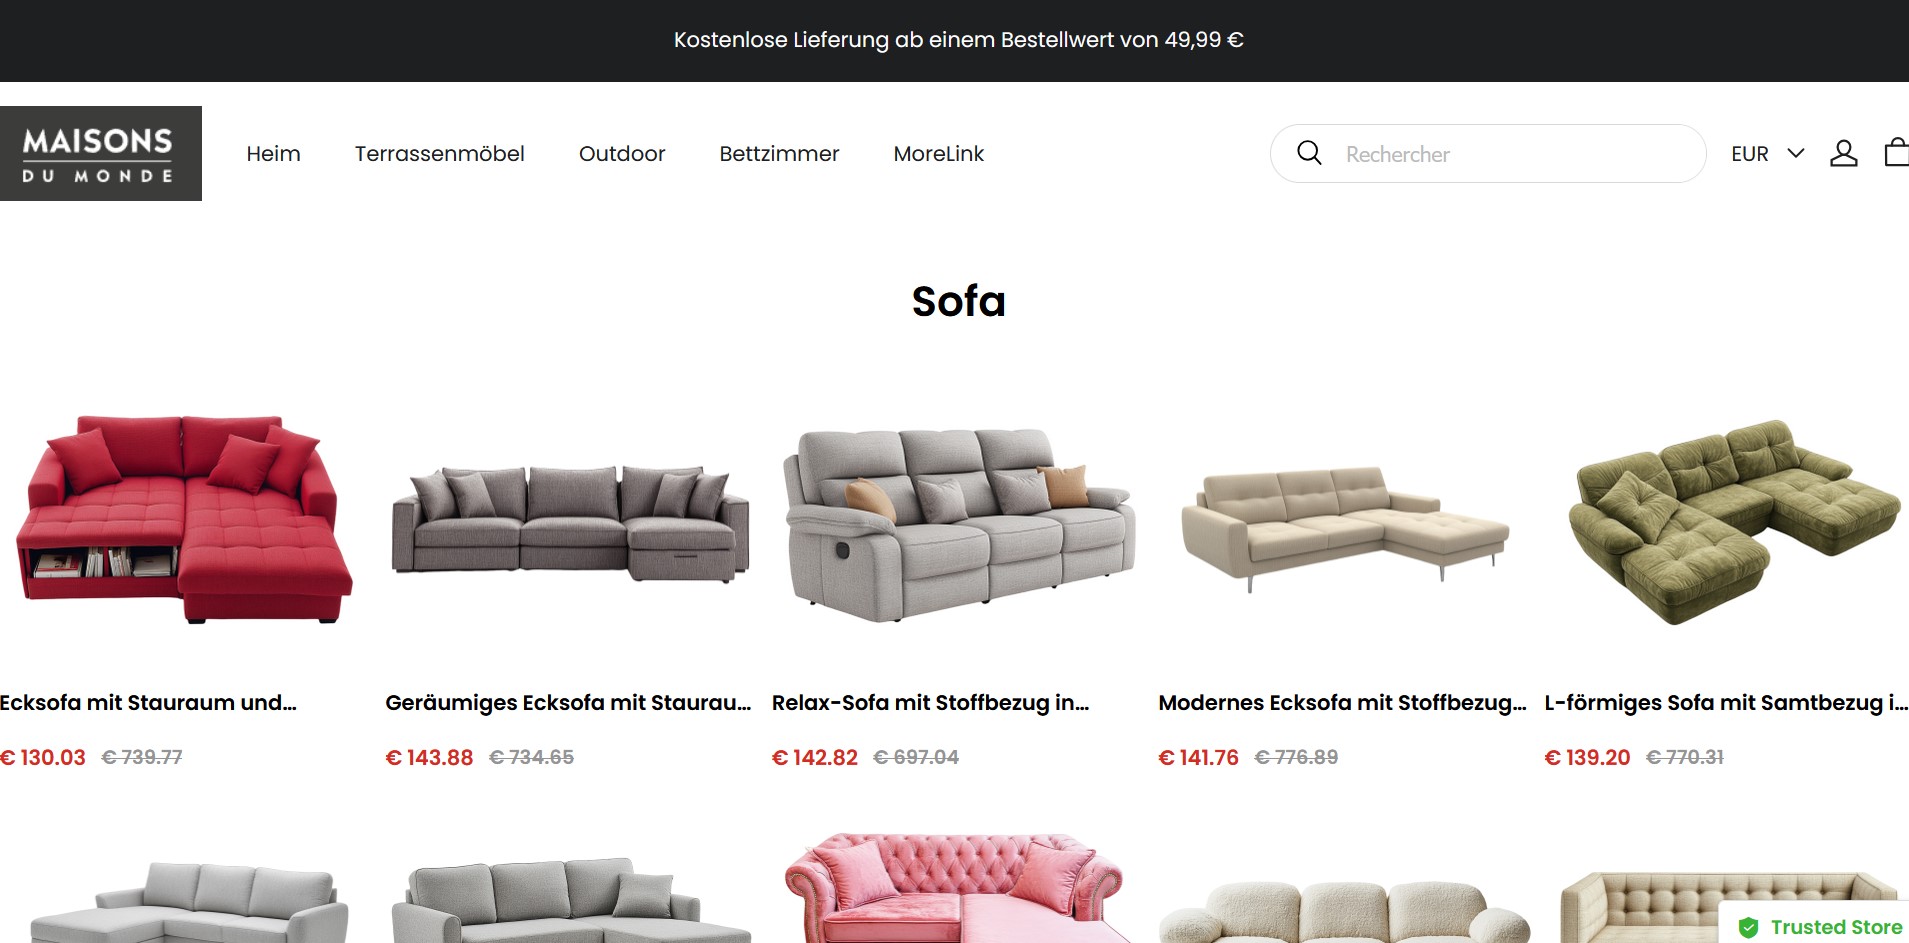Open the MoreLink menu

(938, 154)
